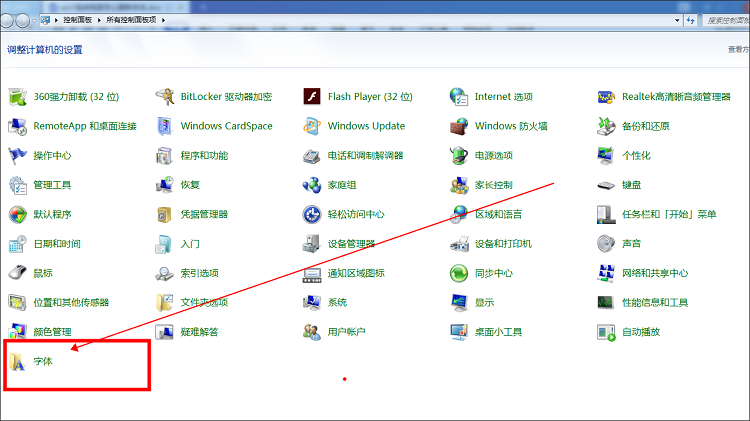Open the 通知区域图标 link
The width and height of the screenshot is (750, 421).
point(356,273)
